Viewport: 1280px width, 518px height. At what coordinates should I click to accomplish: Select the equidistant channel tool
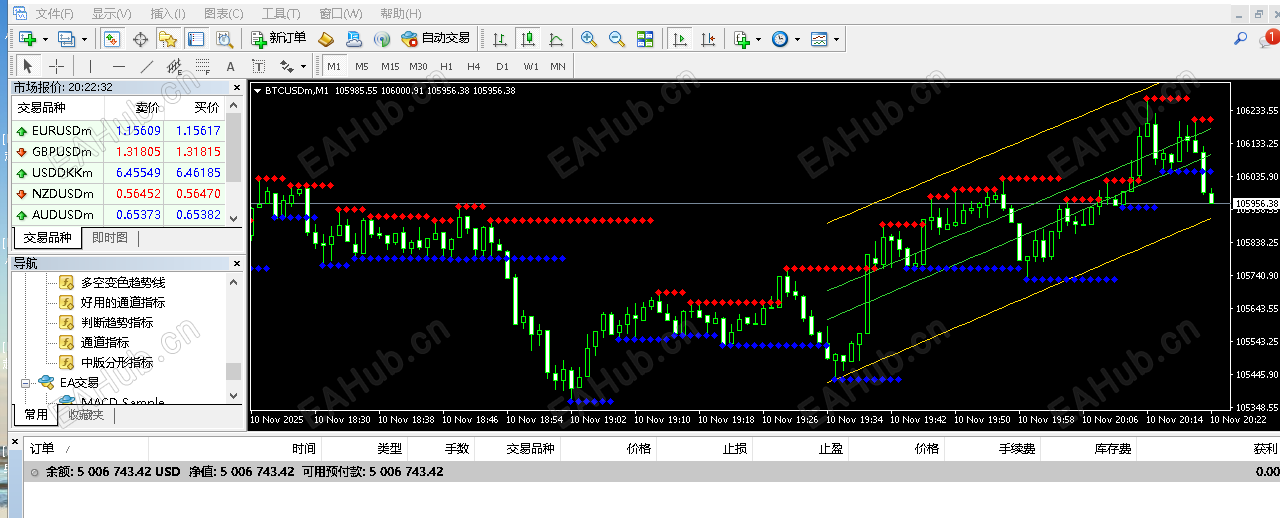pos(175,66)
